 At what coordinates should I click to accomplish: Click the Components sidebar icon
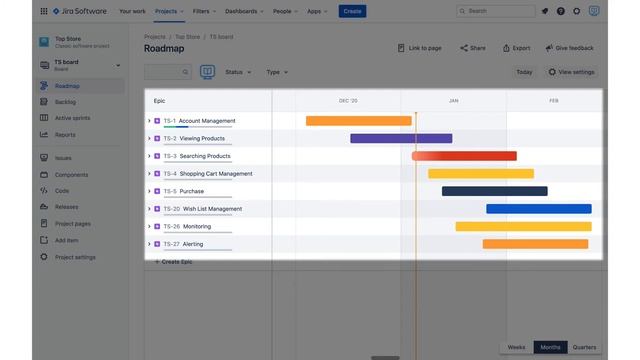tap(44, 174)
